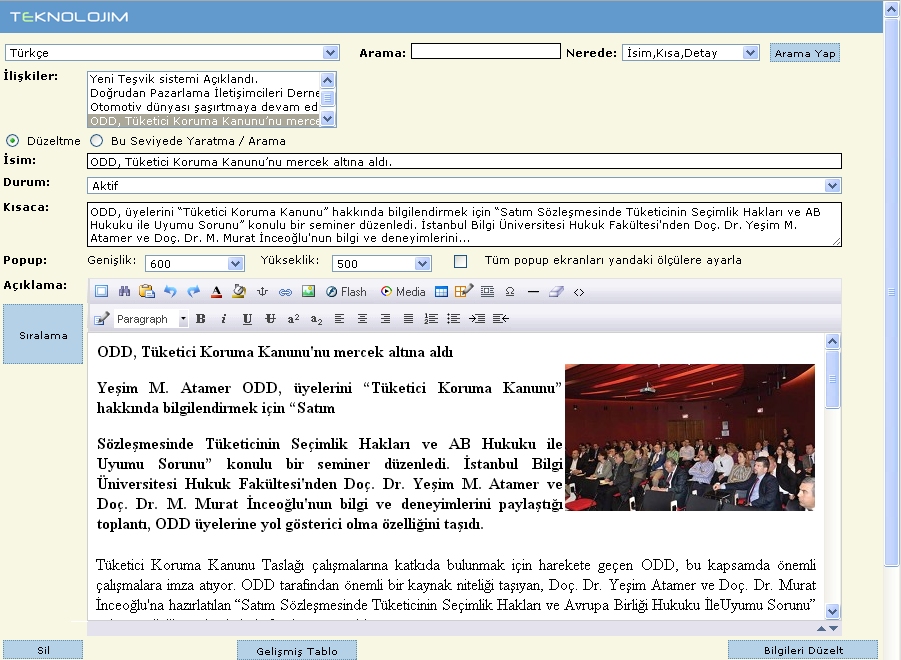Click the İlişkiler list scroll-down arrow
Image resolution: width=901 pixels, height=660 pixels.
coord(328,119)
